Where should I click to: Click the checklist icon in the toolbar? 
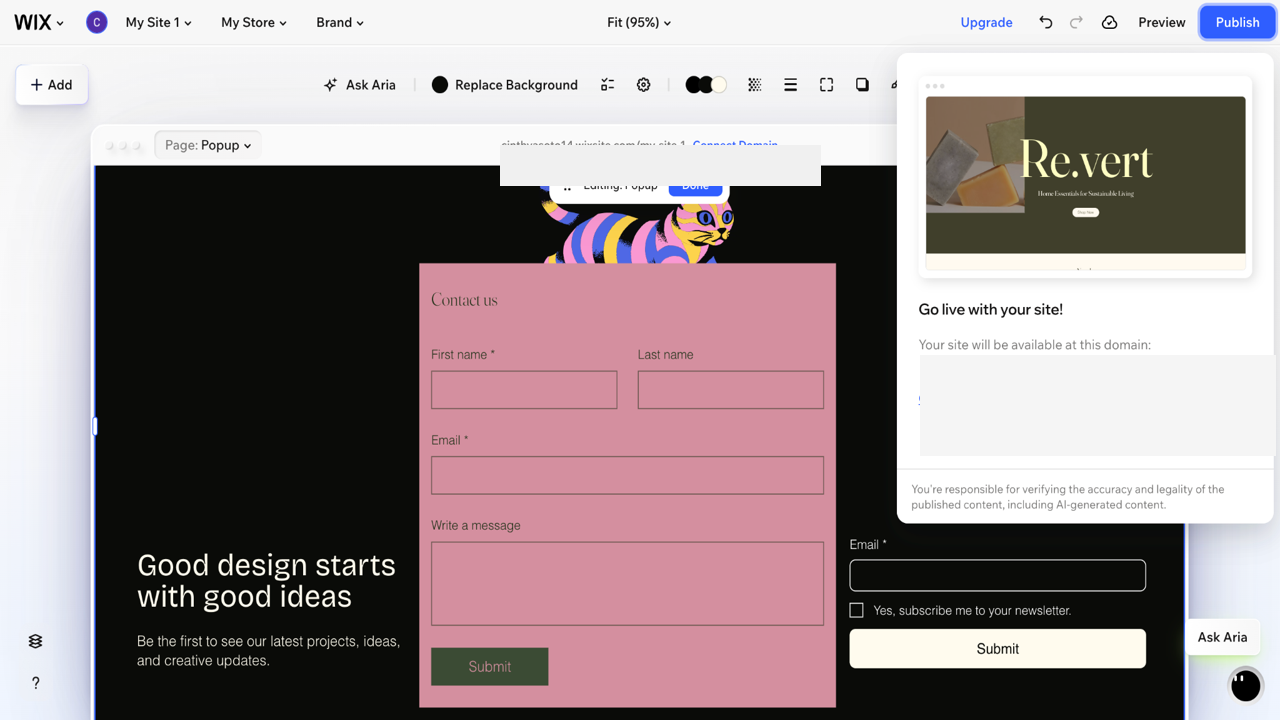pos(607,85)
